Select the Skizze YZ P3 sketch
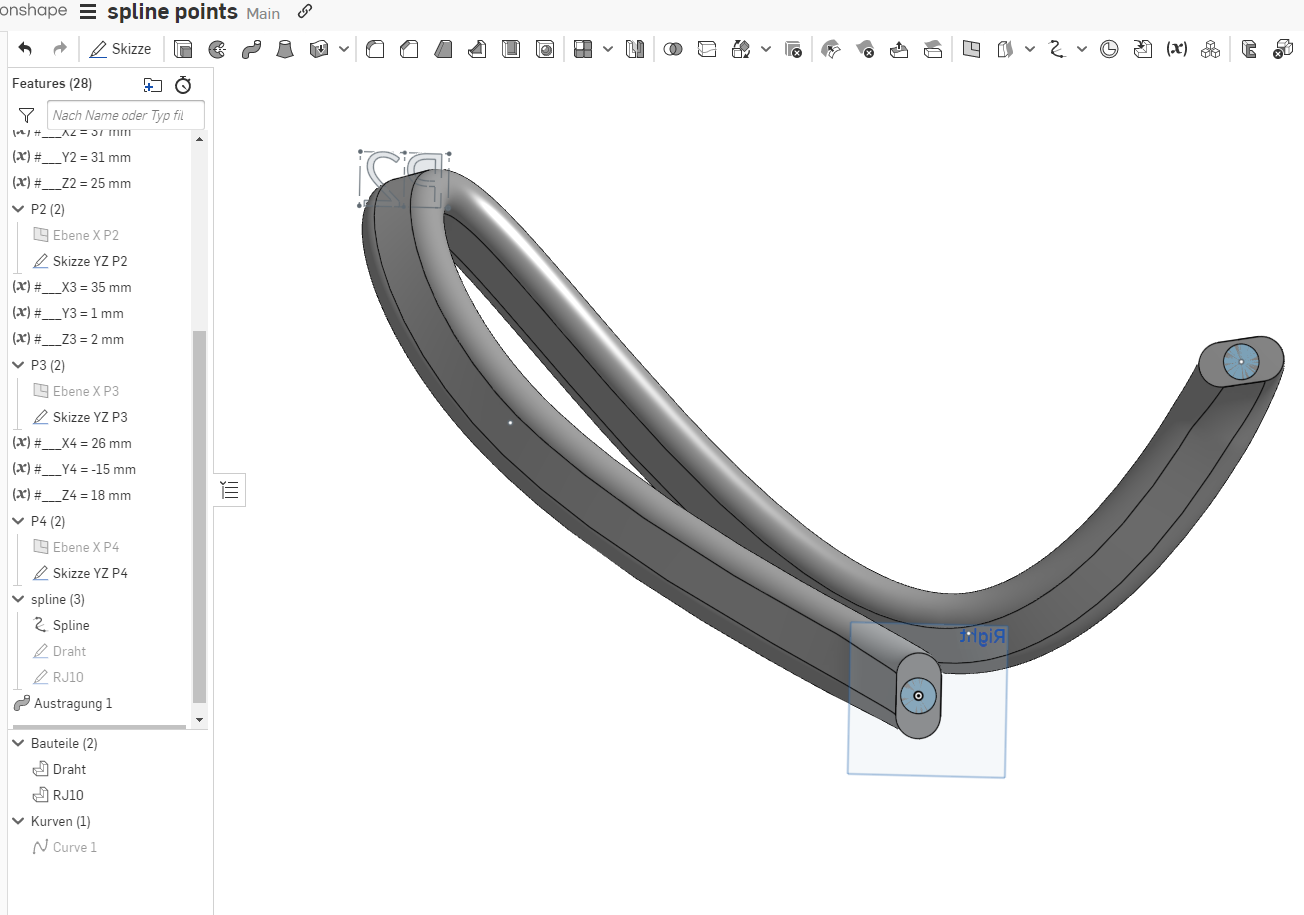Image resolution: width=1304 pixels, height=915 pixels. pos(90,417)
